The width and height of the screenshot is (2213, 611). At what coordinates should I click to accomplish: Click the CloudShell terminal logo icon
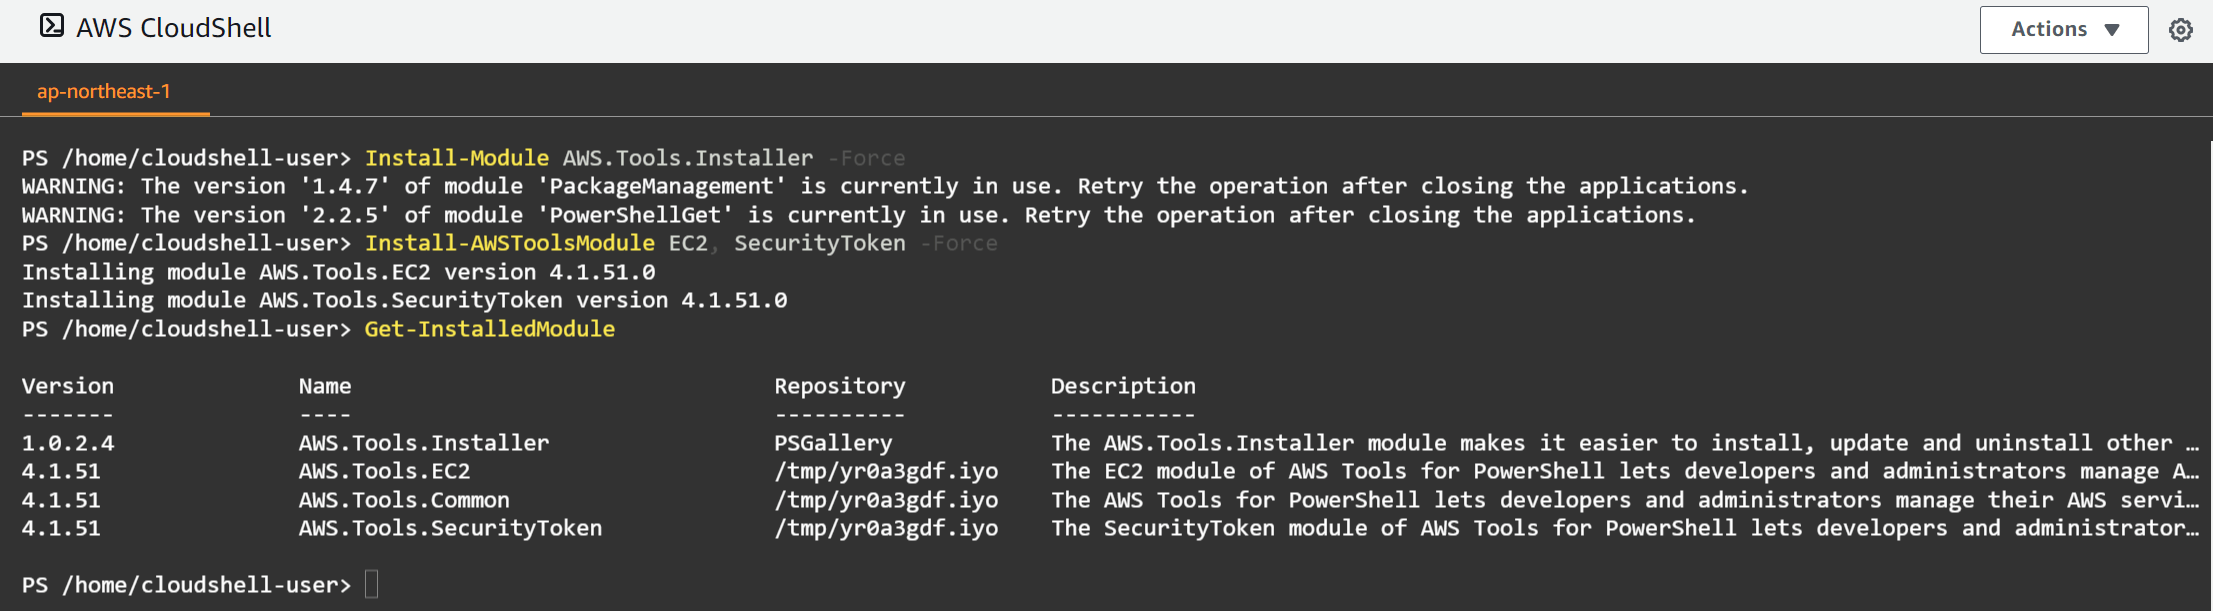(52, 26)
